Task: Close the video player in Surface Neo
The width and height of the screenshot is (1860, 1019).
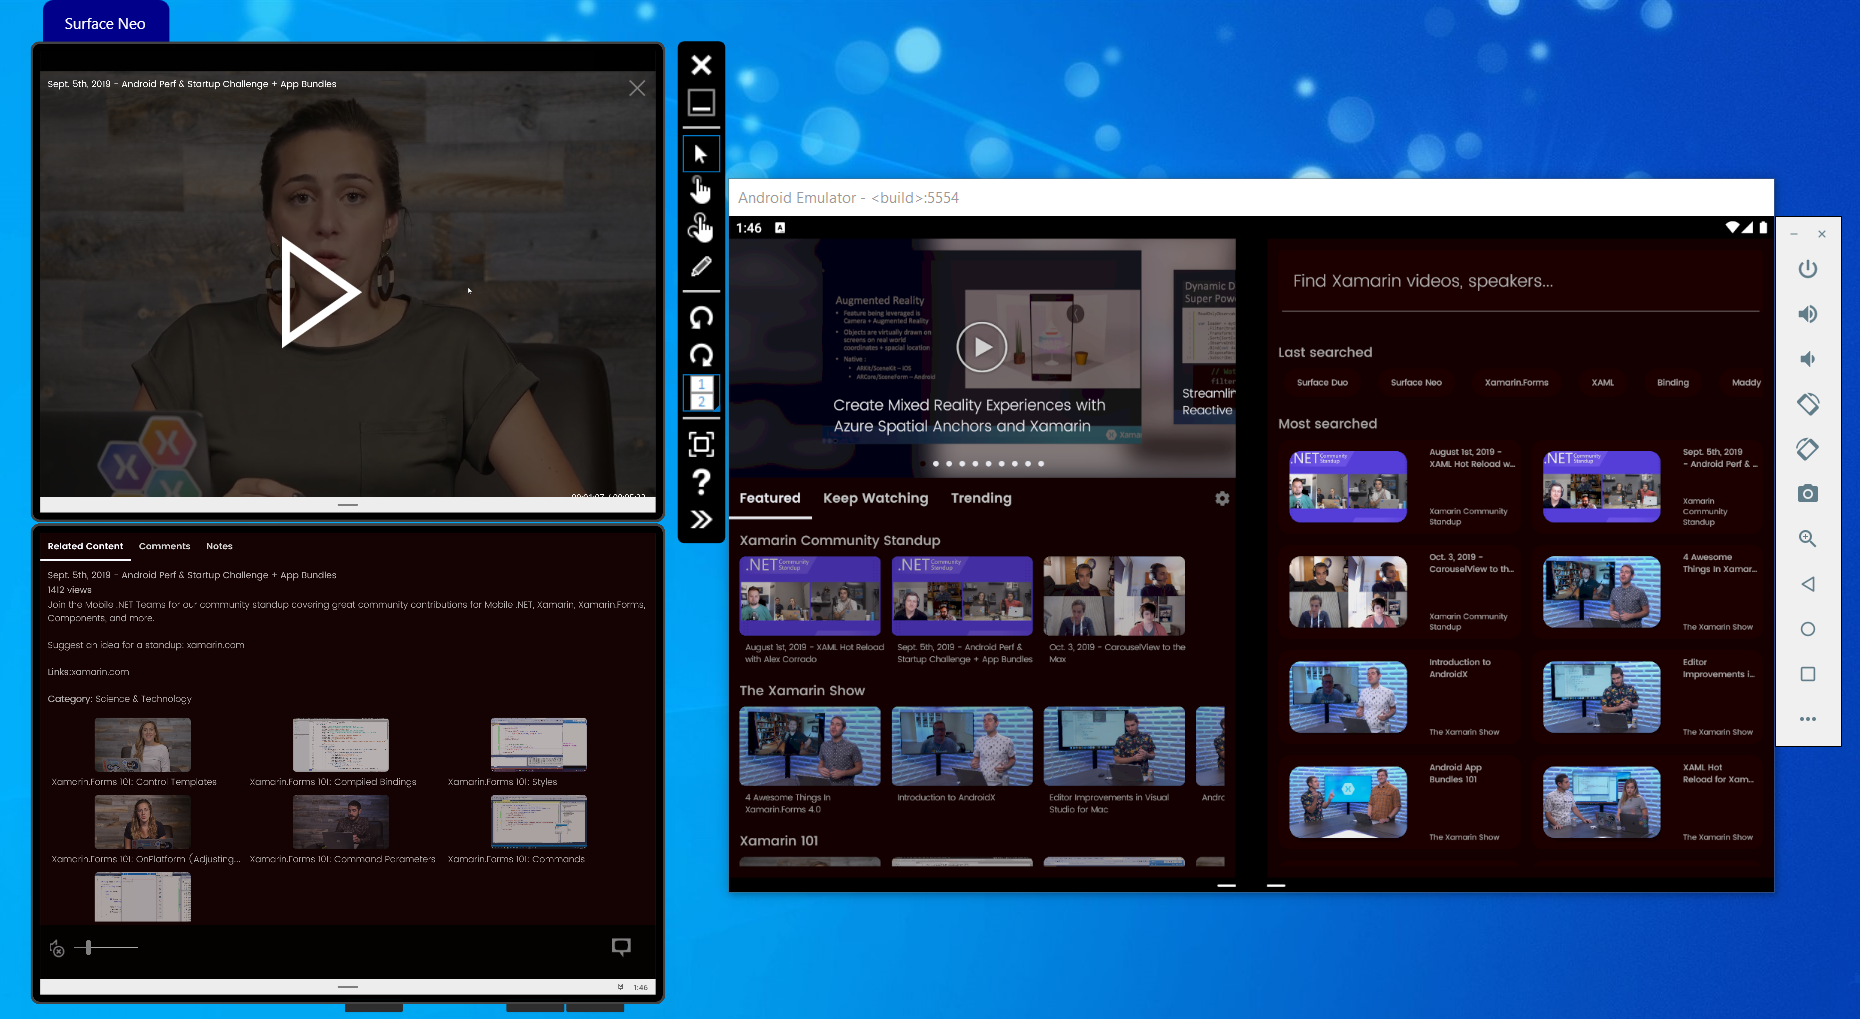Action: pyautogui.click(x=637, y=88)
